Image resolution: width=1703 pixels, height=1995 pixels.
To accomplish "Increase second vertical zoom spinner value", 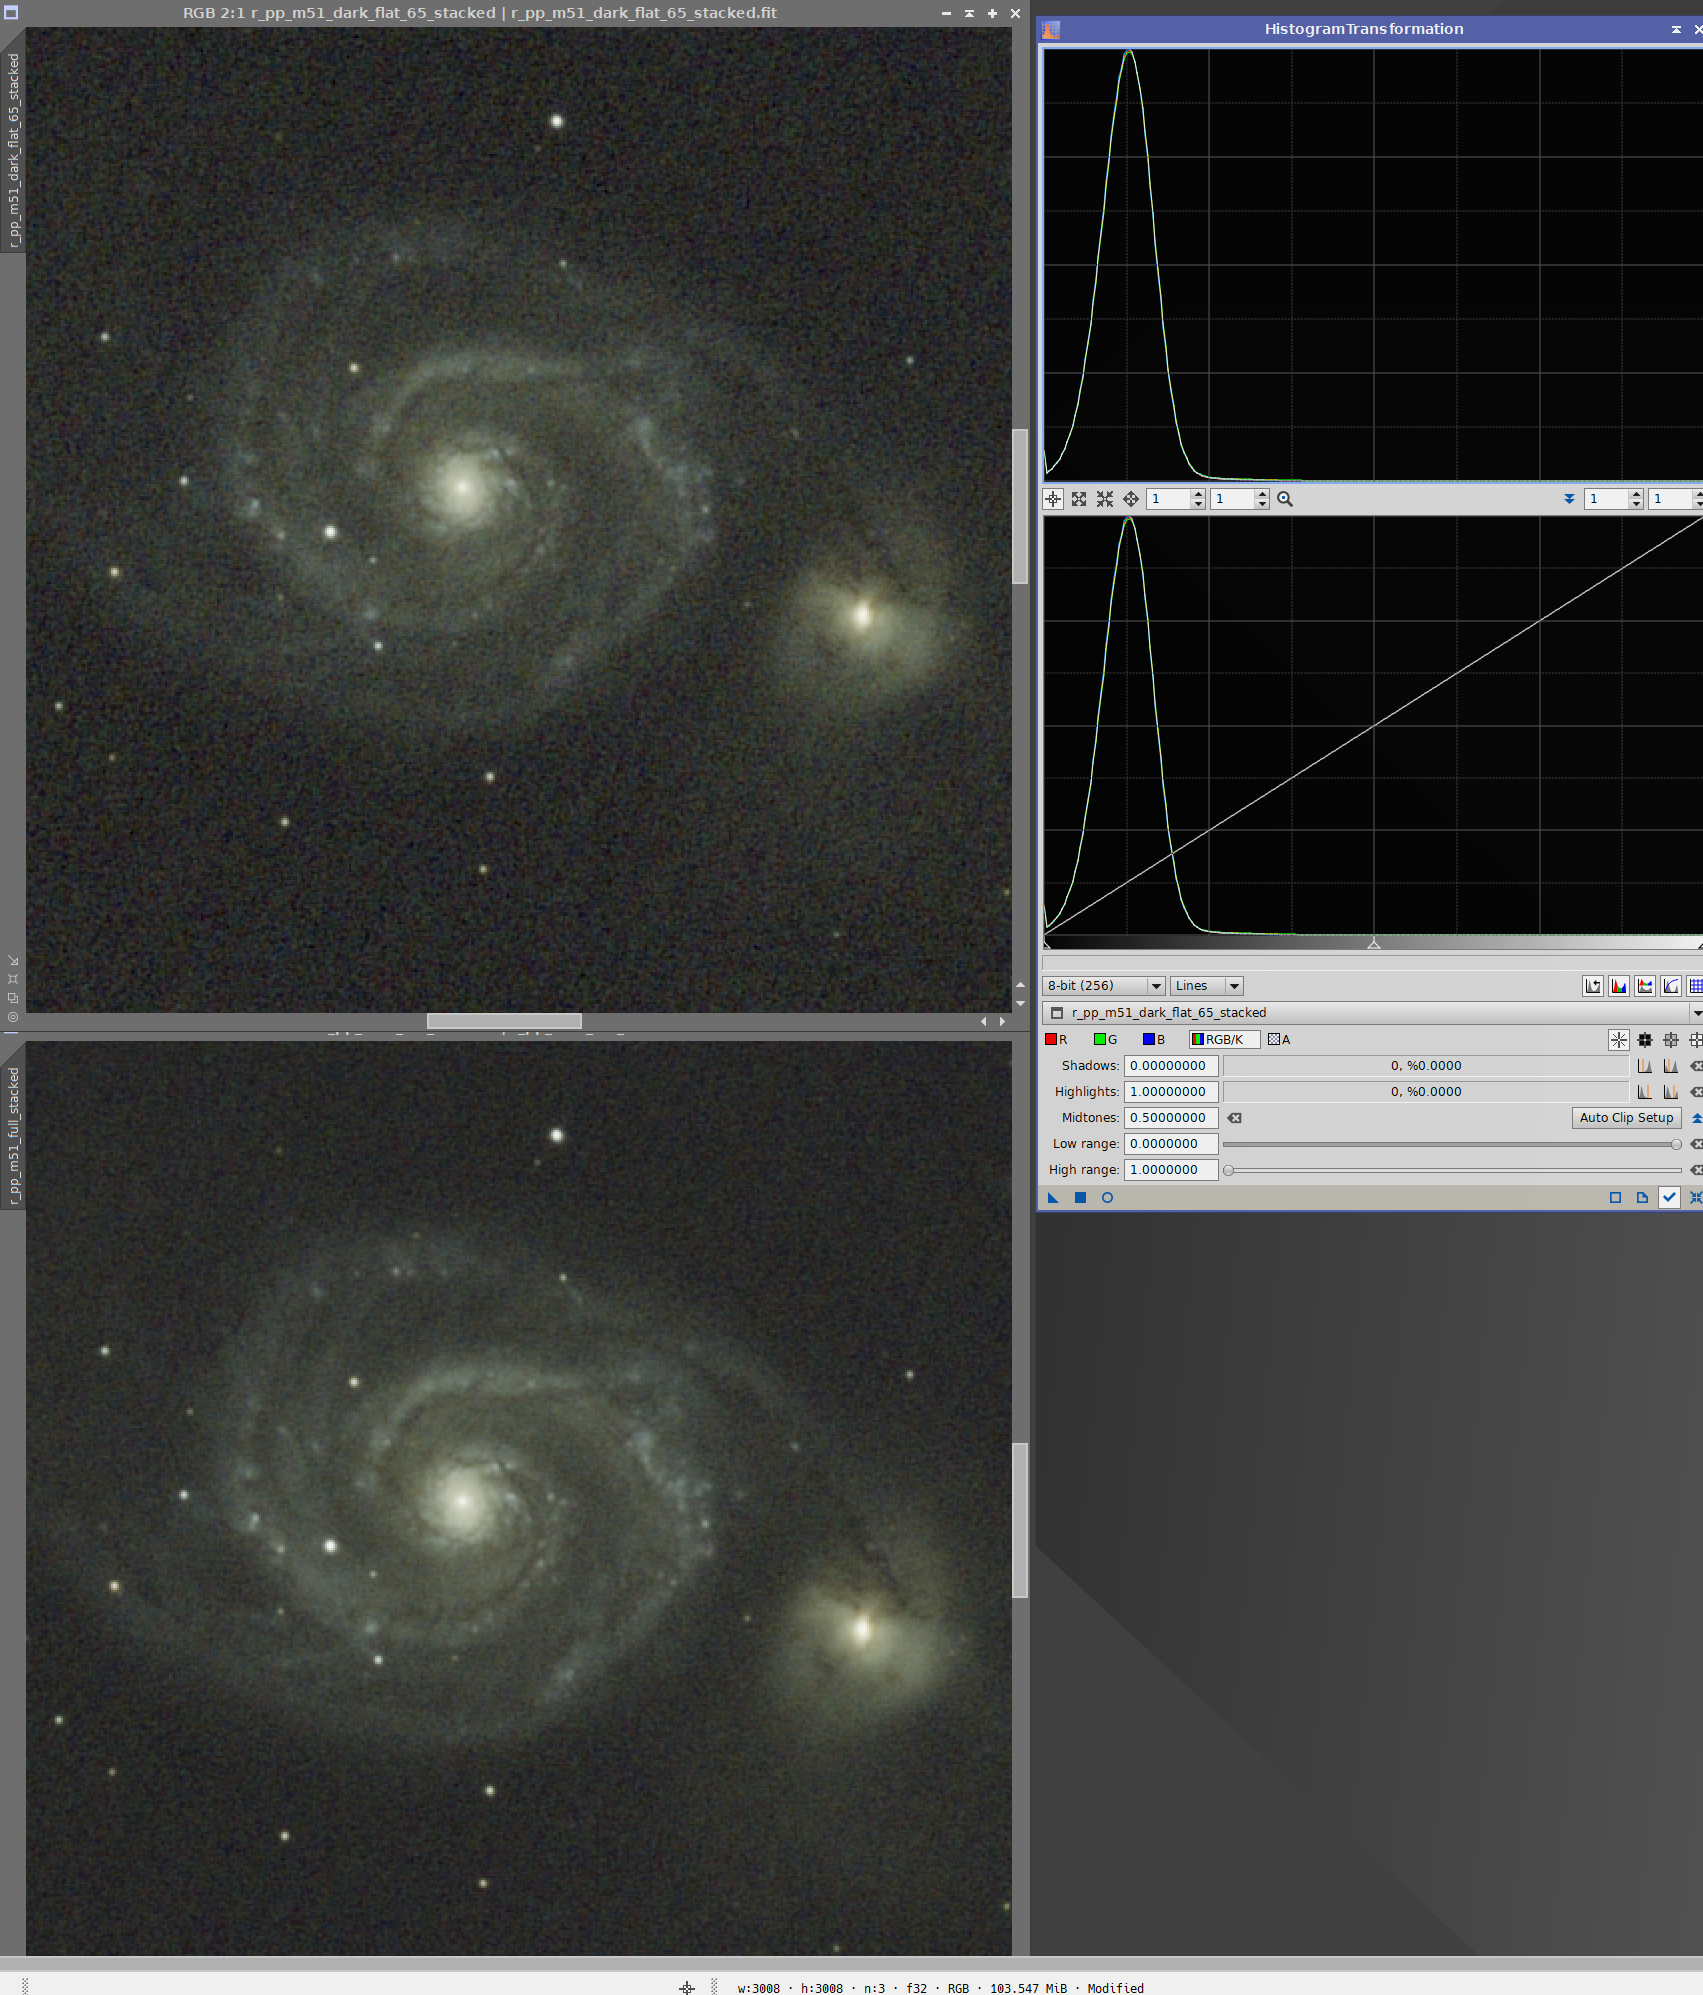I will click(x=1262, y=494).
